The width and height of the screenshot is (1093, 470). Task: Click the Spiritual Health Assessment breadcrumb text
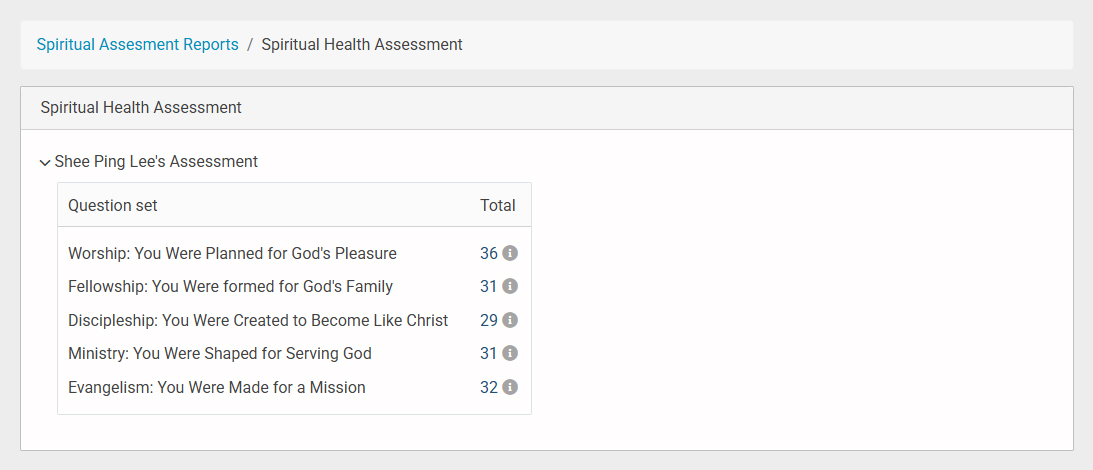click(x=361, y=44)
